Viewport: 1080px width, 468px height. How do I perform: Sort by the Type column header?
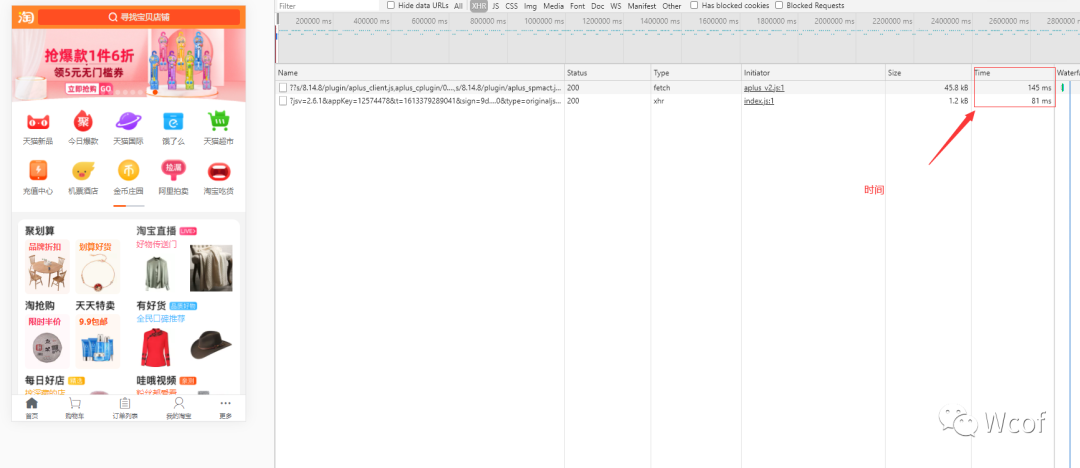tap(696, 72)
